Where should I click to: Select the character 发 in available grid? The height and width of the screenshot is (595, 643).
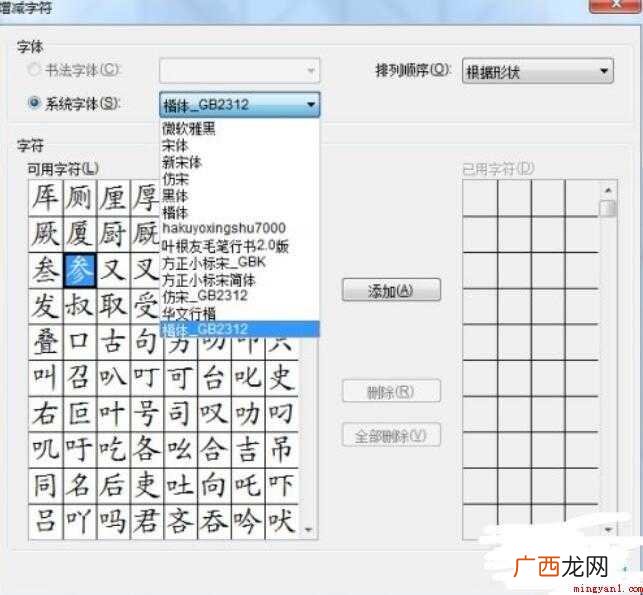46,307
